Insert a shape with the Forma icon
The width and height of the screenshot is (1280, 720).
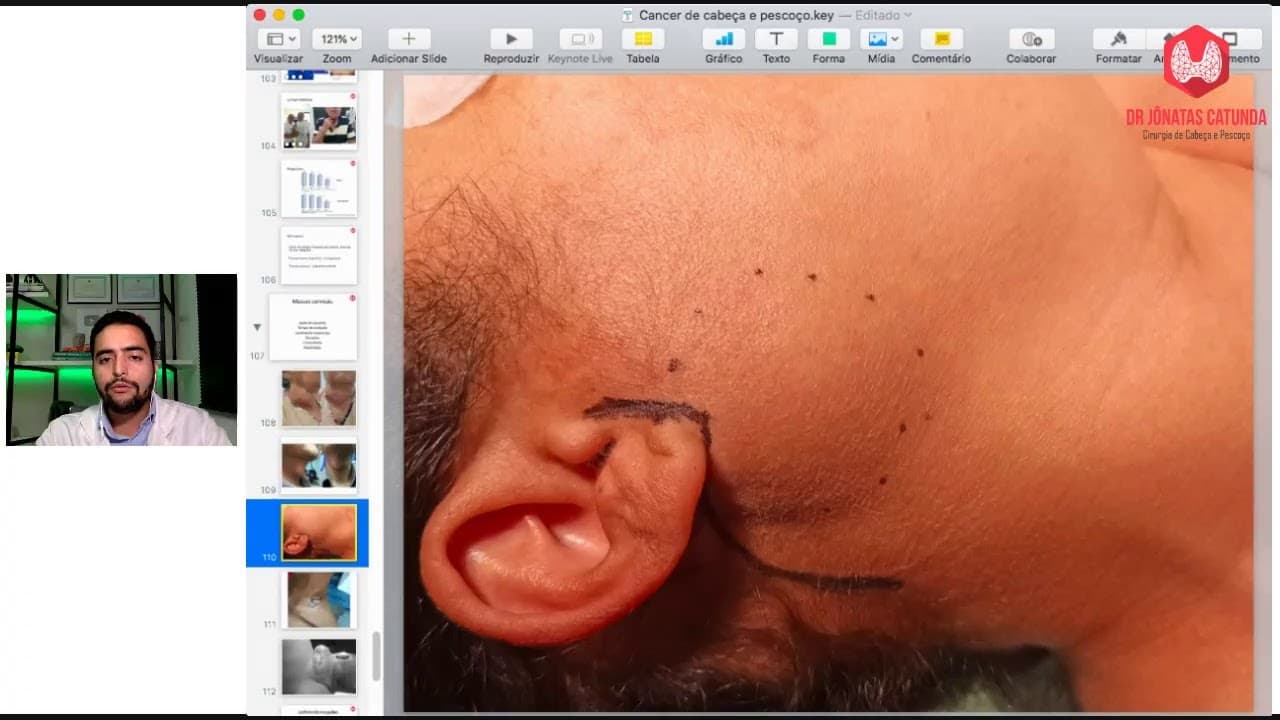tap(828, 39)
